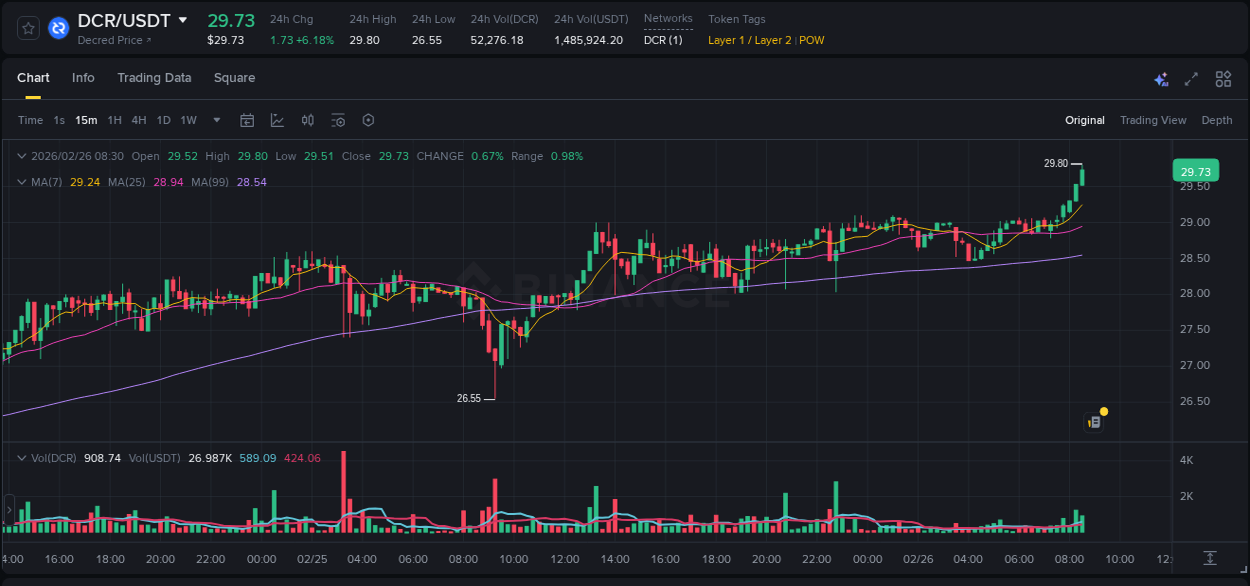Toggle the favorite star for DCR/USDT

coord(27,28)
